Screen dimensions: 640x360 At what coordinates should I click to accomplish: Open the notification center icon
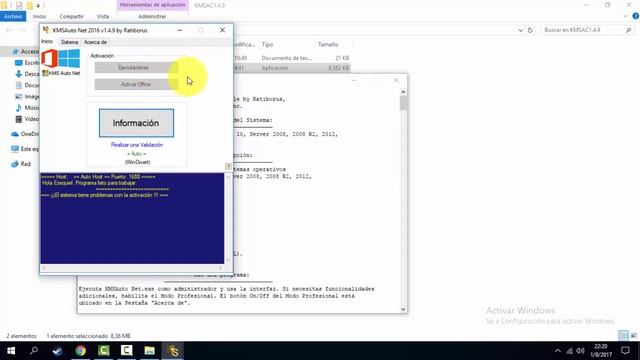point(625,351)
